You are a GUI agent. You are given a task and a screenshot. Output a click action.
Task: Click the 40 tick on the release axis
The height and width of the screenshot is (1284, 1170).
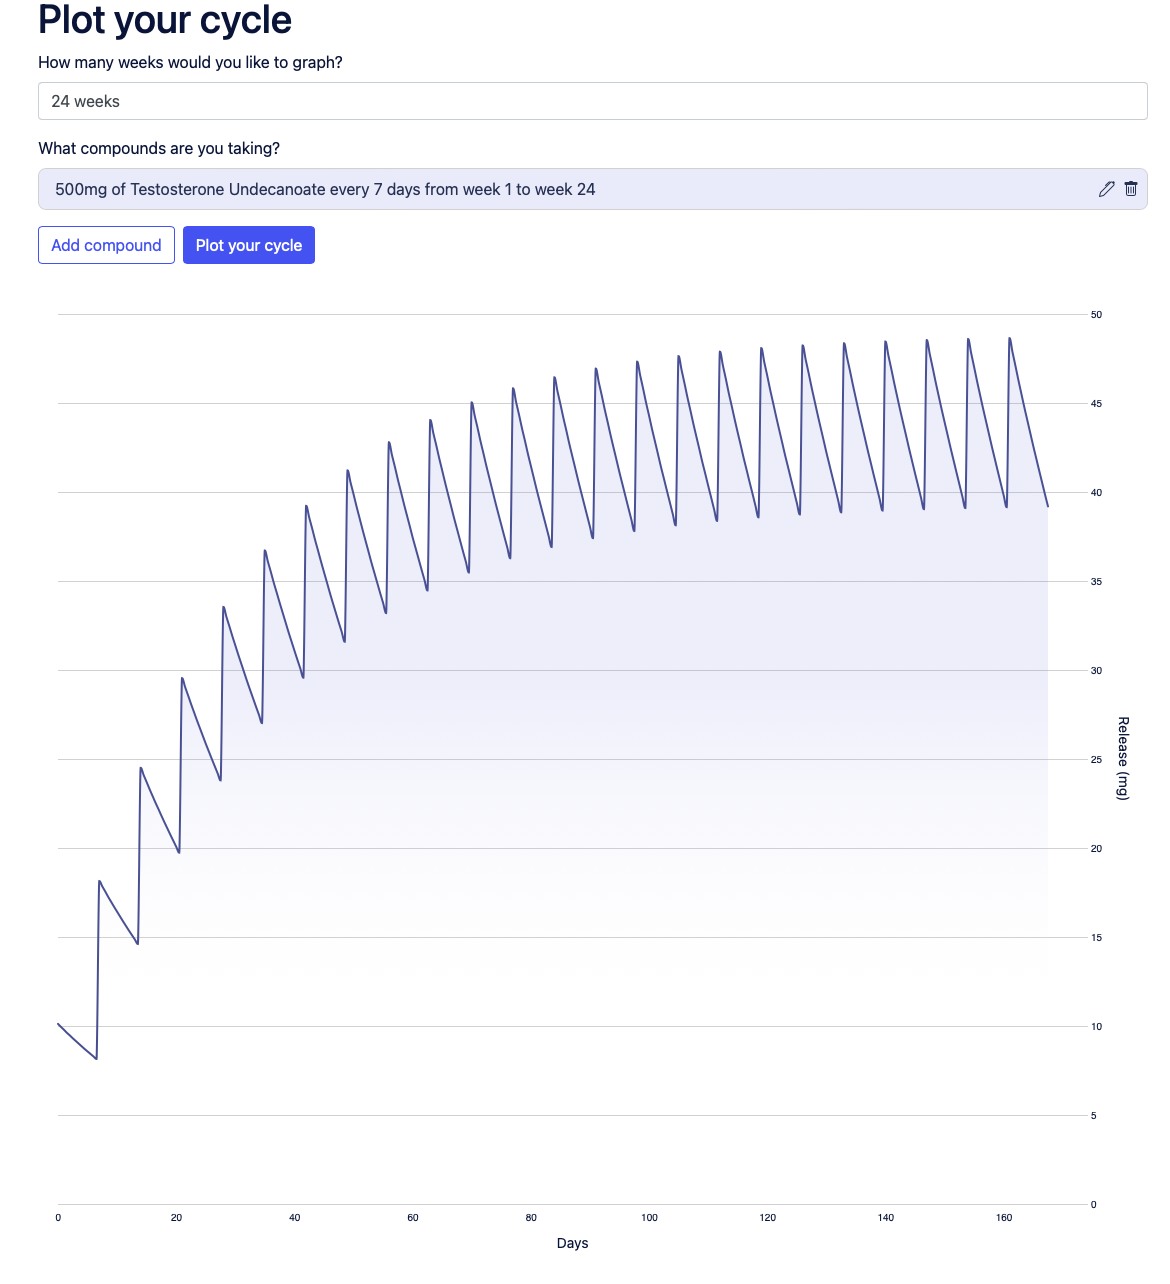click(1096, 493)
